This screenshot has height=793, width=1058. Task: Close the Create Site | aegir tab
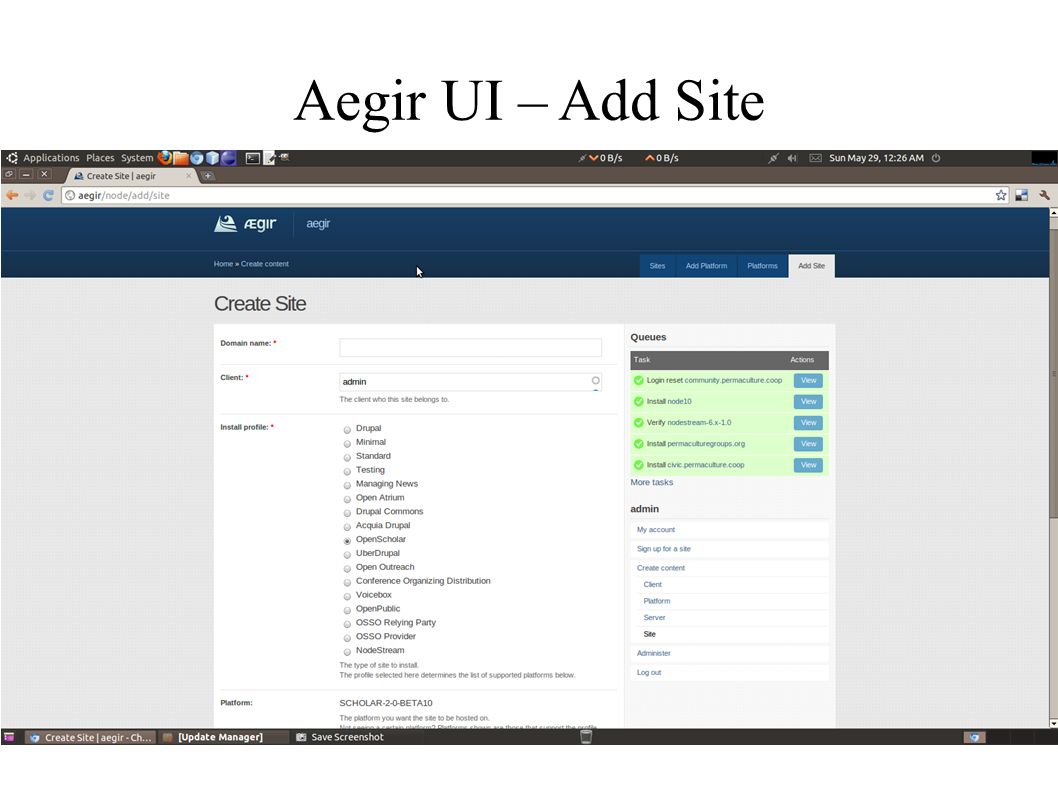click(x=189, y=175)
